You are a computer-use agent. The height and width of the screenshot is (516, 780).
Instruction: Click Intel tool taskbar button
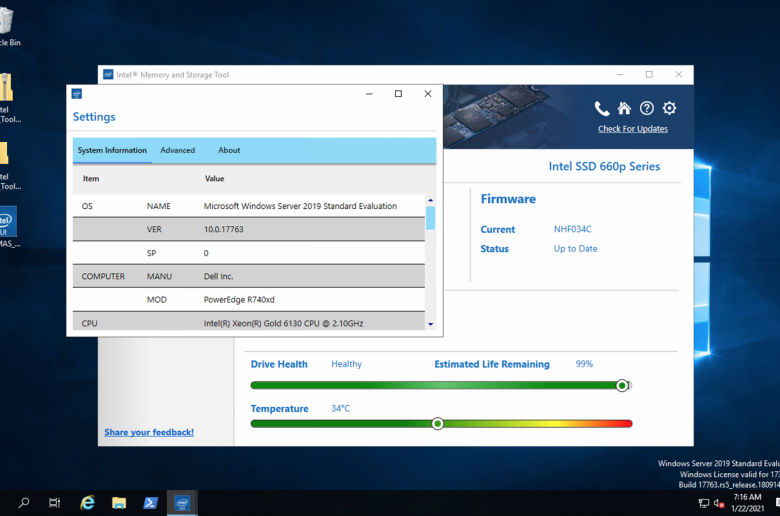pyautogui.click(x=182, y=503)
